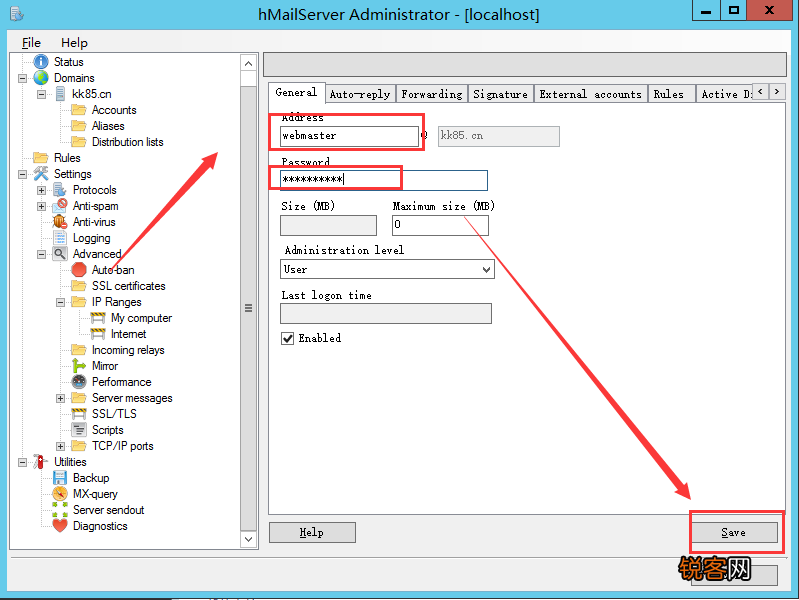
Task: Click the Anti-spam envelope icon
Action: click(60, 205)
